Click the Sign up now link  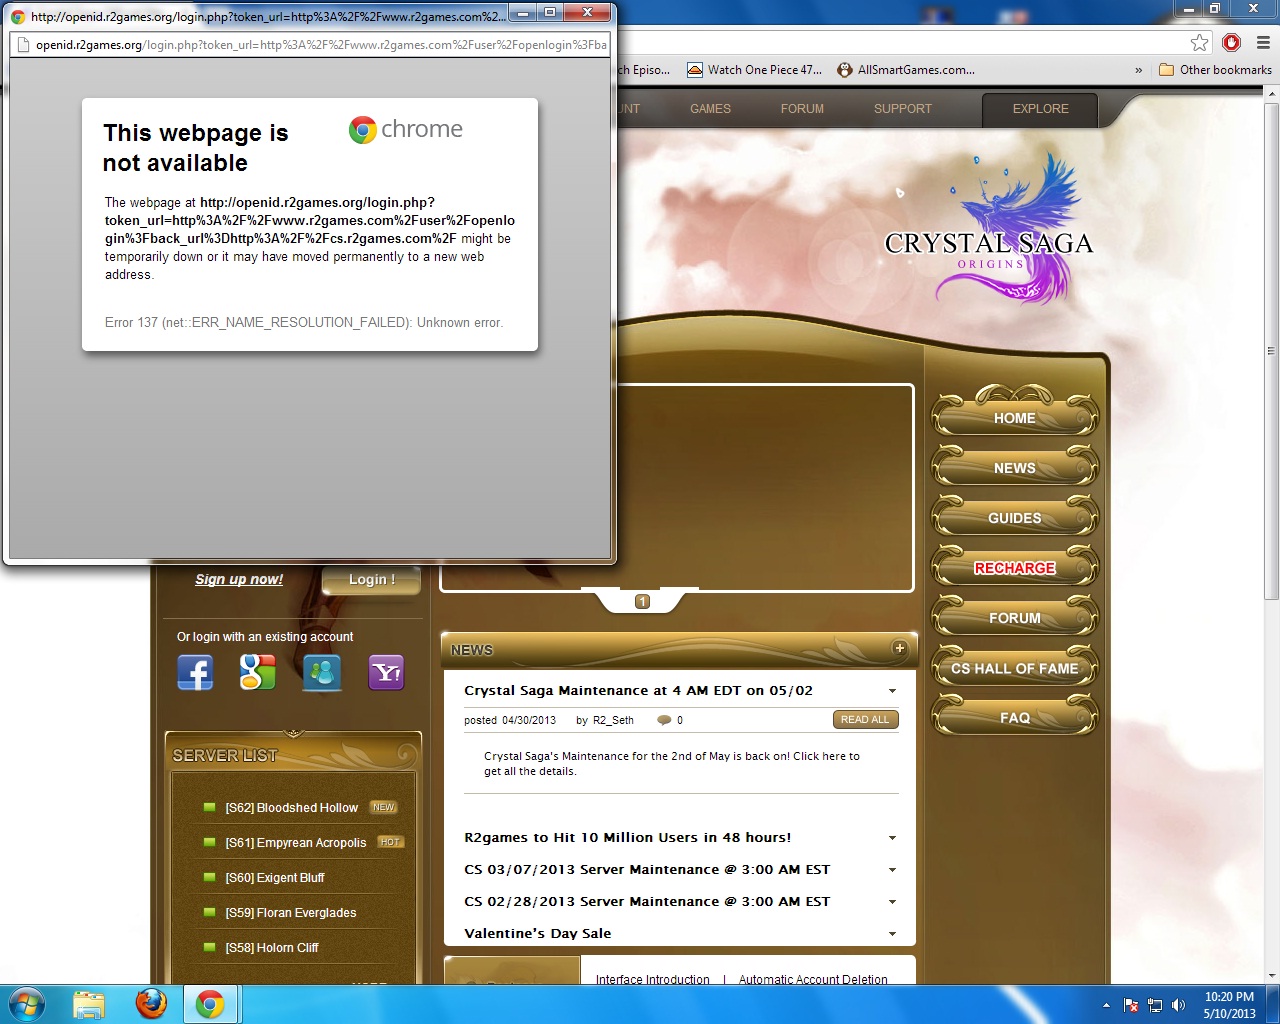(239, 580)
